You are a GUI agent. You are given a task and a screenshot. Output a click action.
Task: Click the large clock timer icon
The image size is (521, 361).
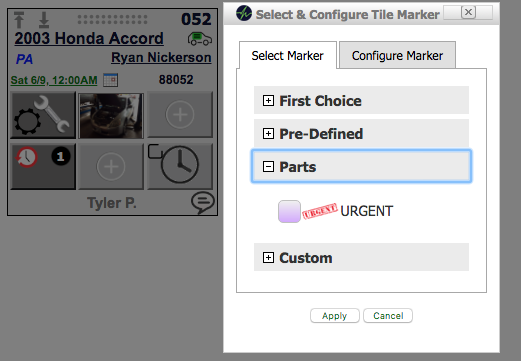pos(180,166)
